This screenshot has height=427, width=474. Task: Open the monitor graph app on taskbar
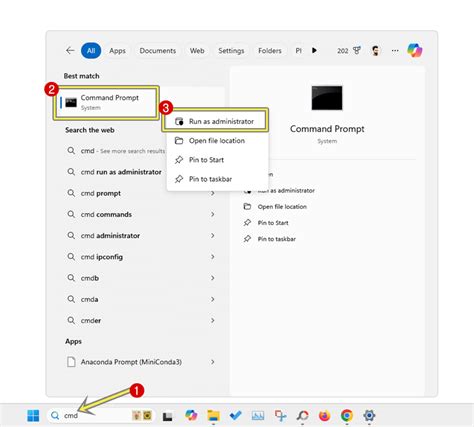[x=258, y=415]
